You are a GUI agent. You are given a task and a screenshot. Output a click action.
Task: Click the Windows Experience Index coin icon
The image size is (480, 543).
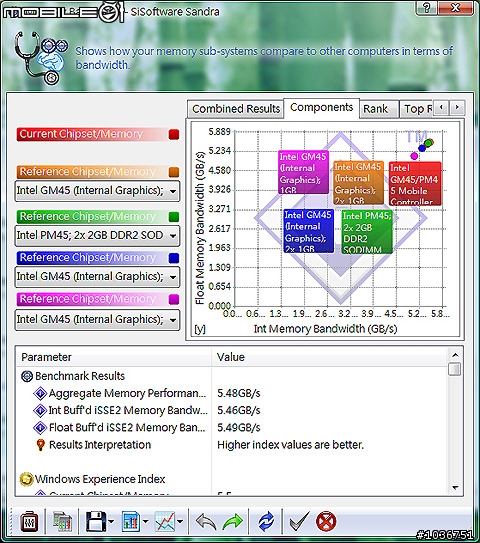26,479
